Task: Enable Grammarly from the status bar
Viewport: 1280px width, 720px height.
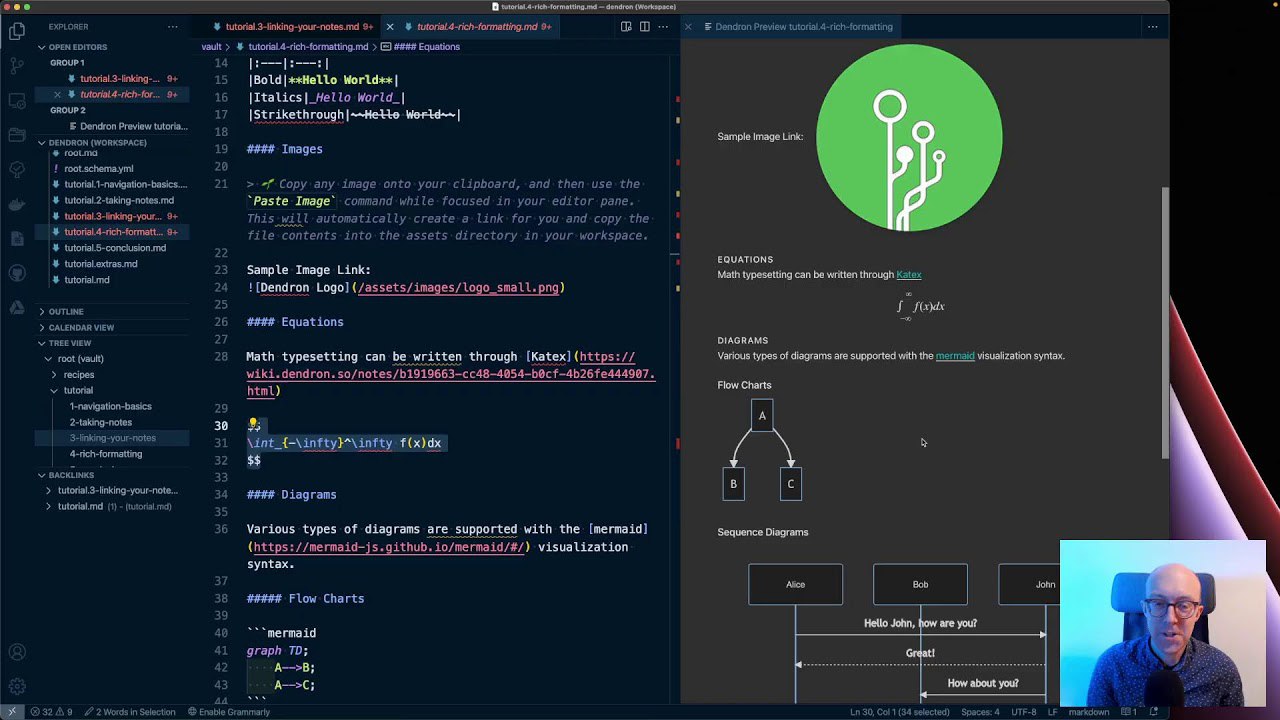Action: point(229,712)
